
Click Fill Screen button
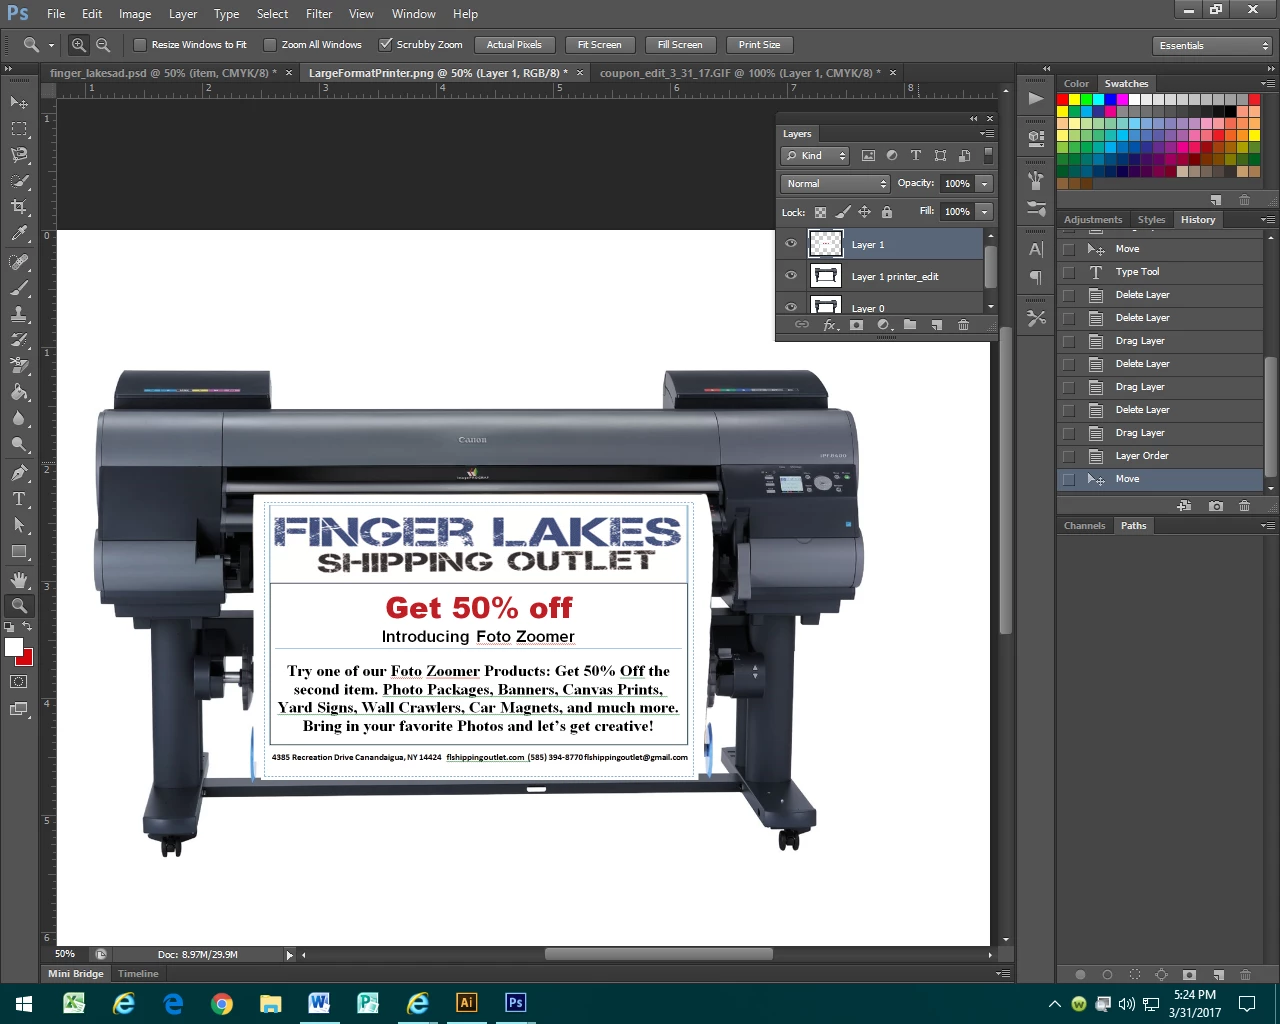[x=680, y=45]
